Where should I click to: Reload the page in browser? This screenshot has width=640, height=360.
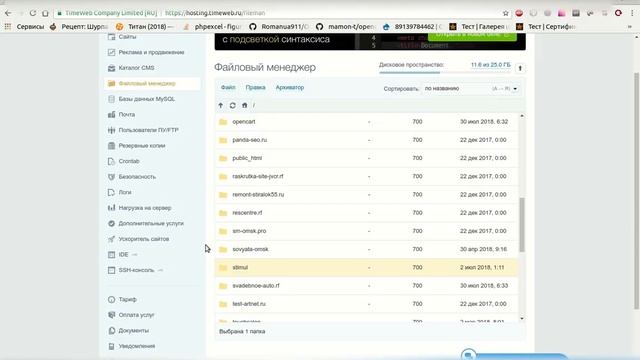[33, 13]
